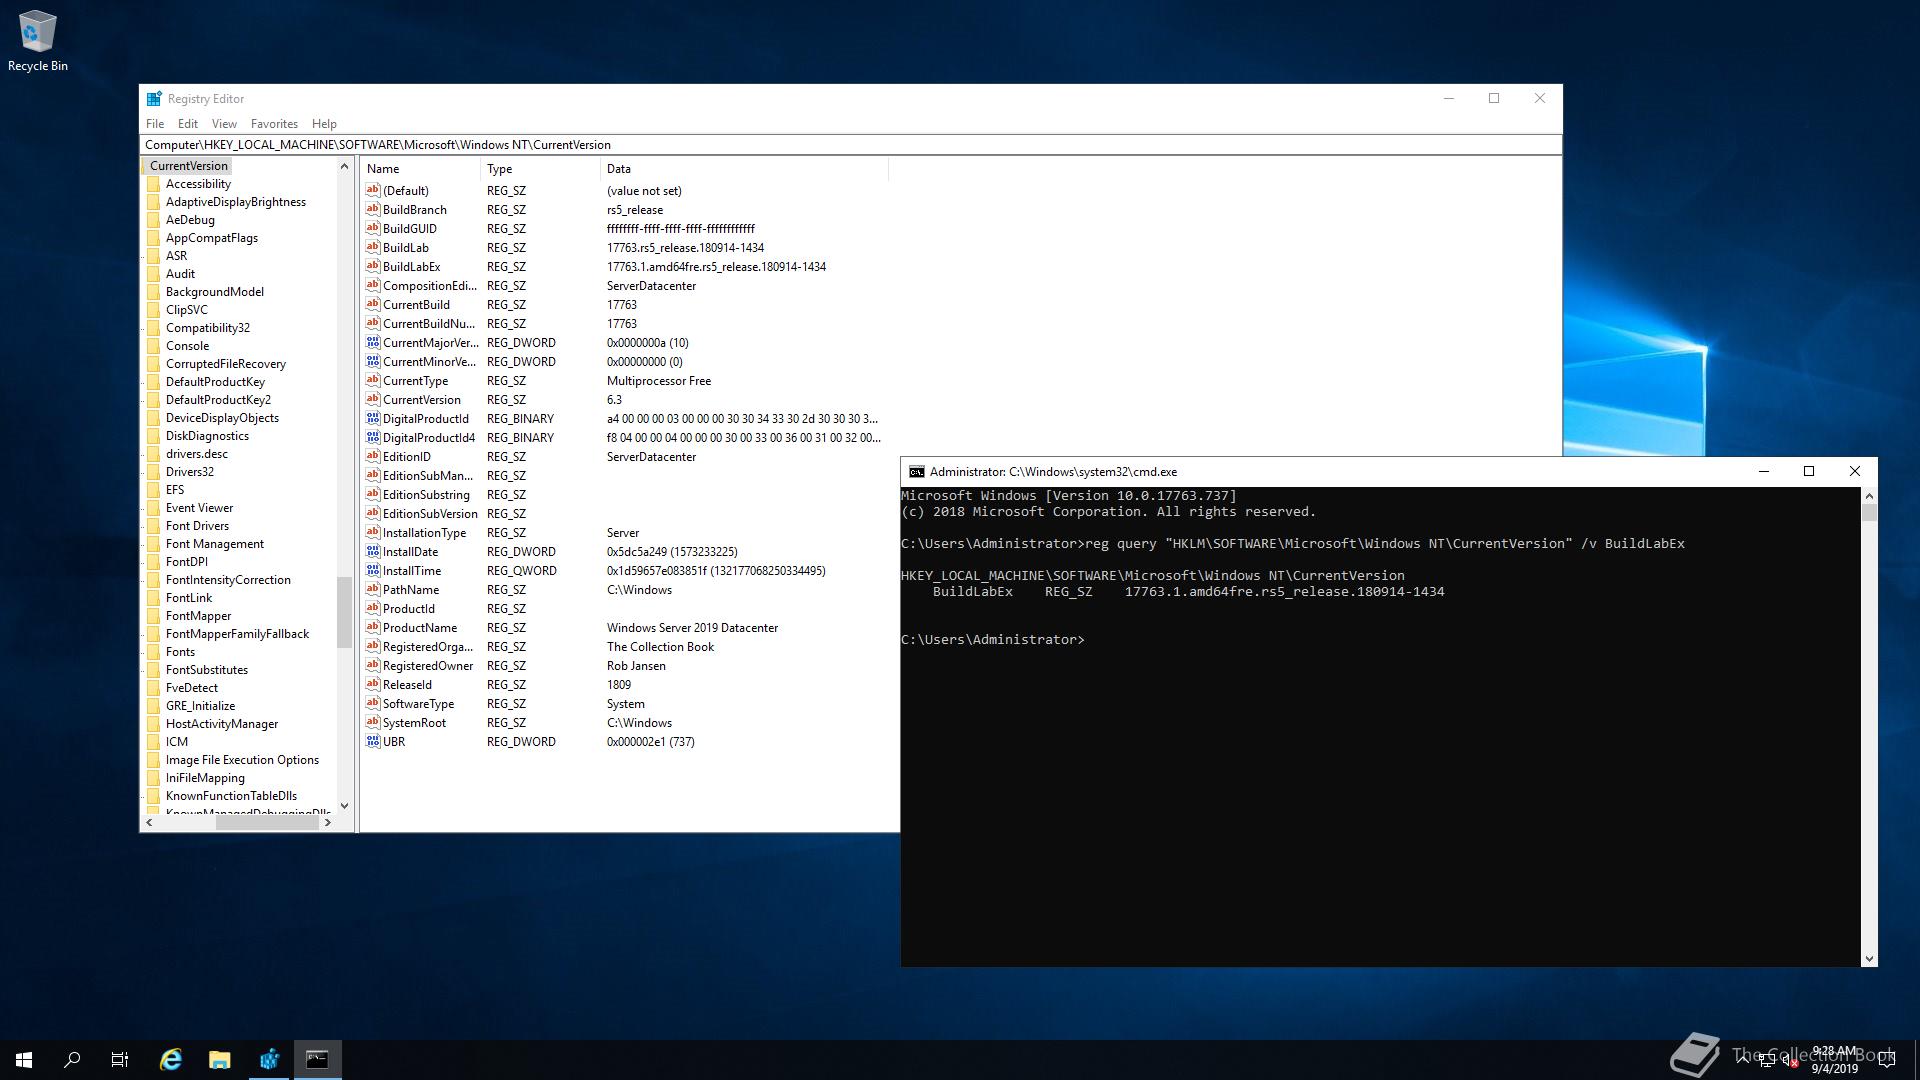This screenshot has height=1080, width=1920.
Task: Open the Recycle Bin desktop icon
Action: 38,41
